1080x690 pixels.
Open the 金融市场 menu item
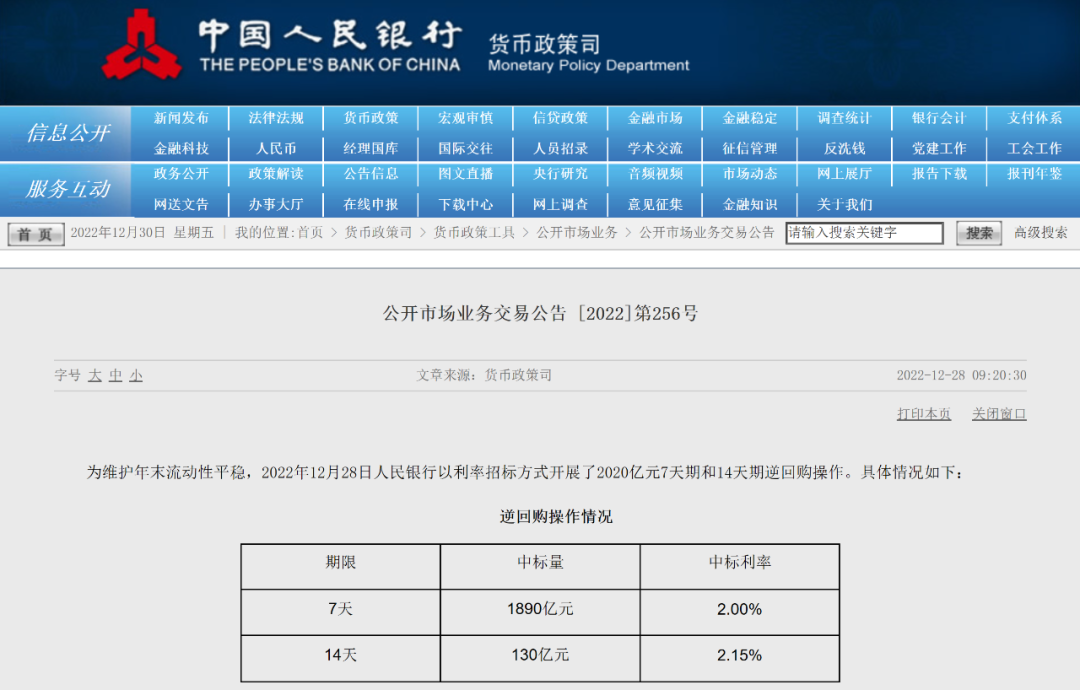pyautogui.click(x=655, y=117)
